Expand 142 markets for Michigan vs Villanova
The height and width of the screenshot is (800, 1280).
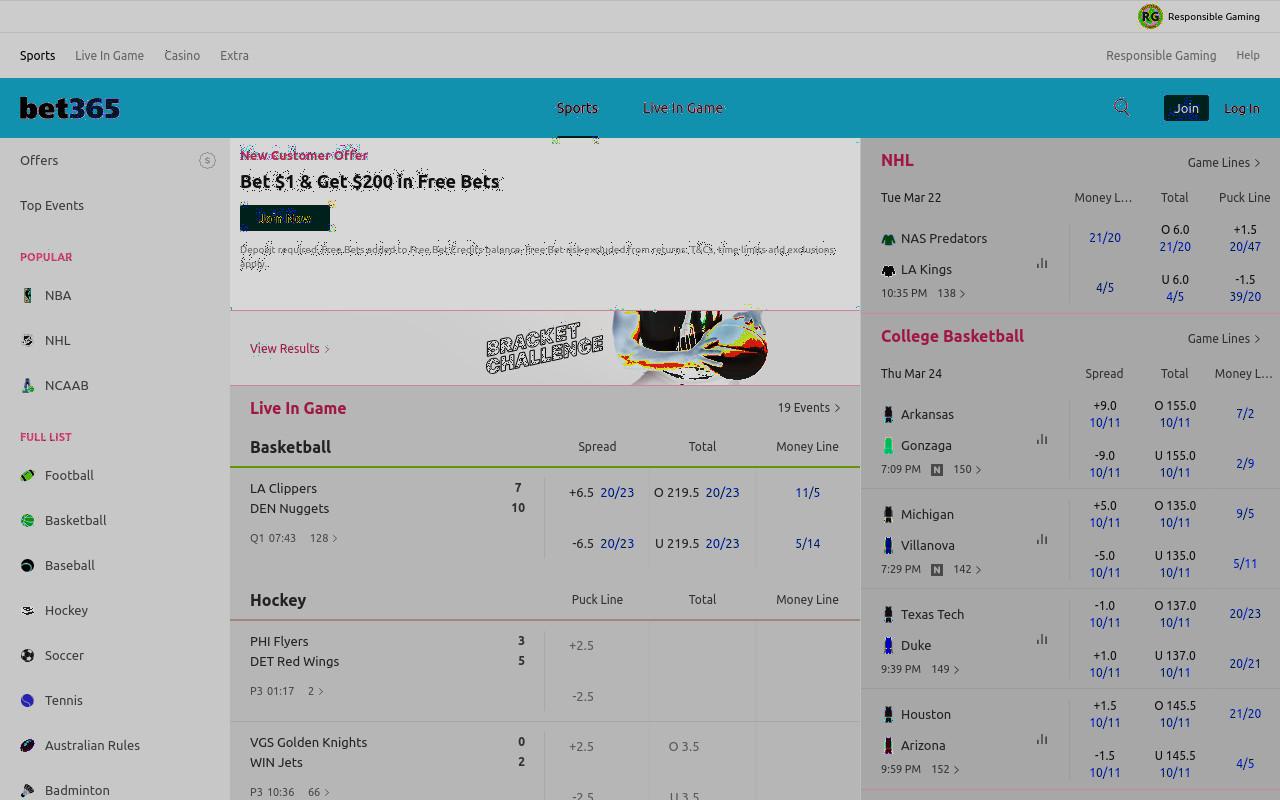(x=967, y=569)
